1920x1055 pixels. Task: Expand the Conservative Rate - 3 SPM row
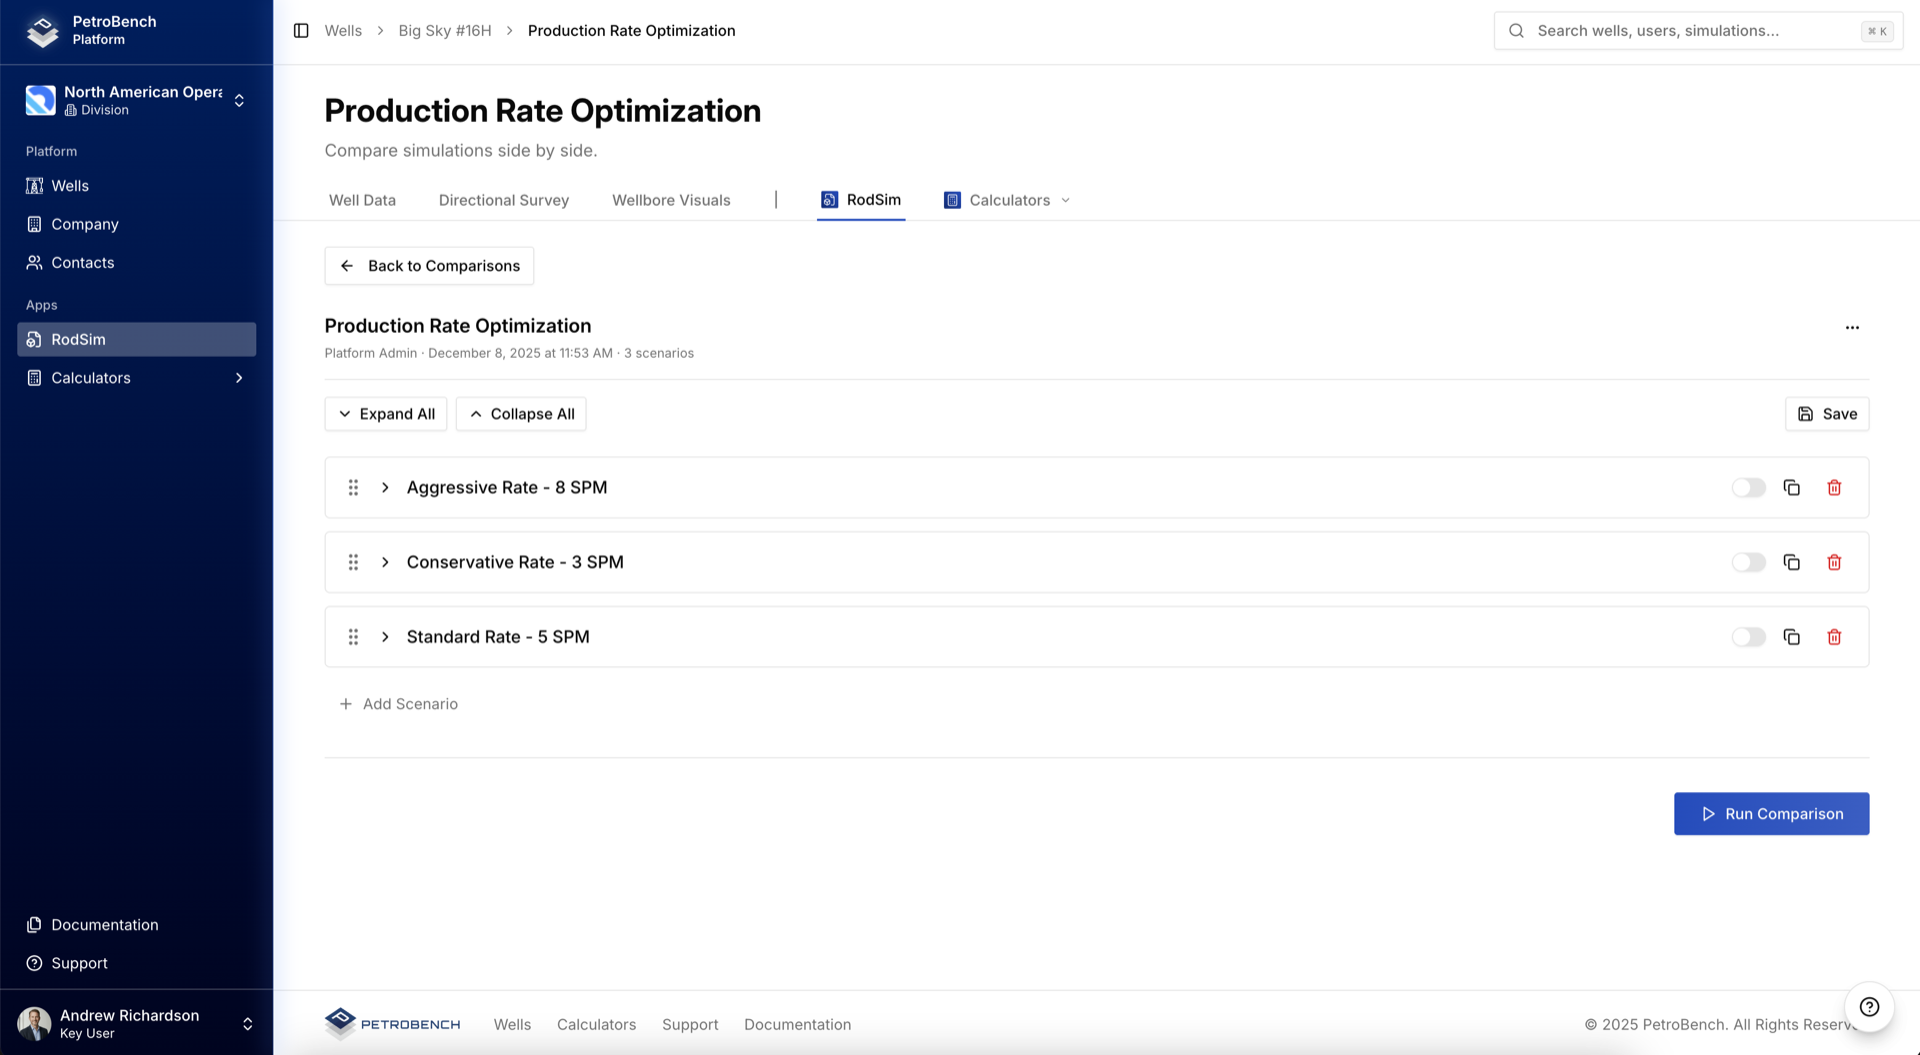click(x=385, y=562)
